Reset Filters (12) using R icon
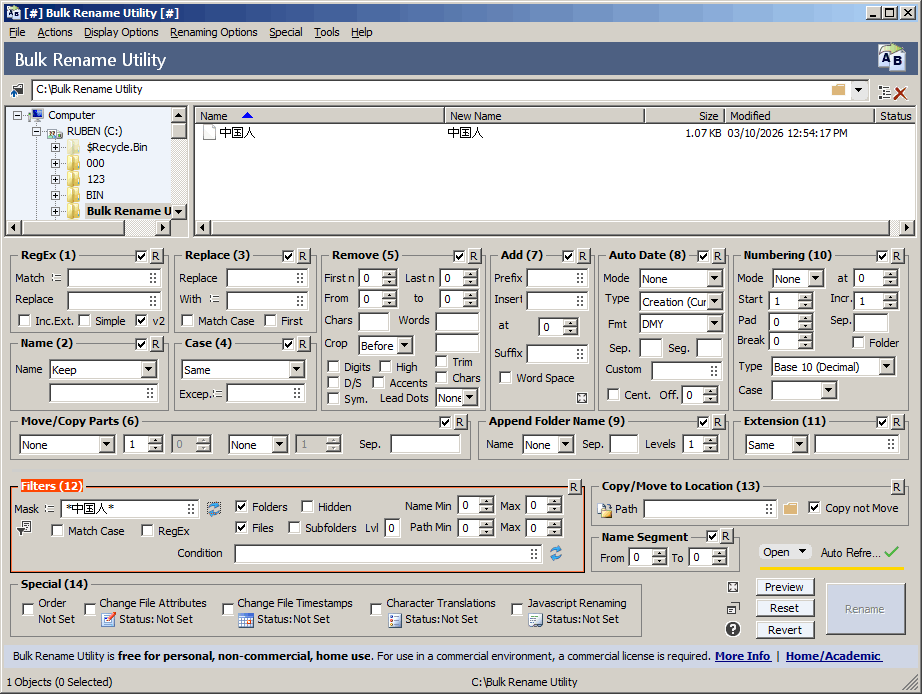The height and width of the screenshot is (694, 922). pos(573,486)
